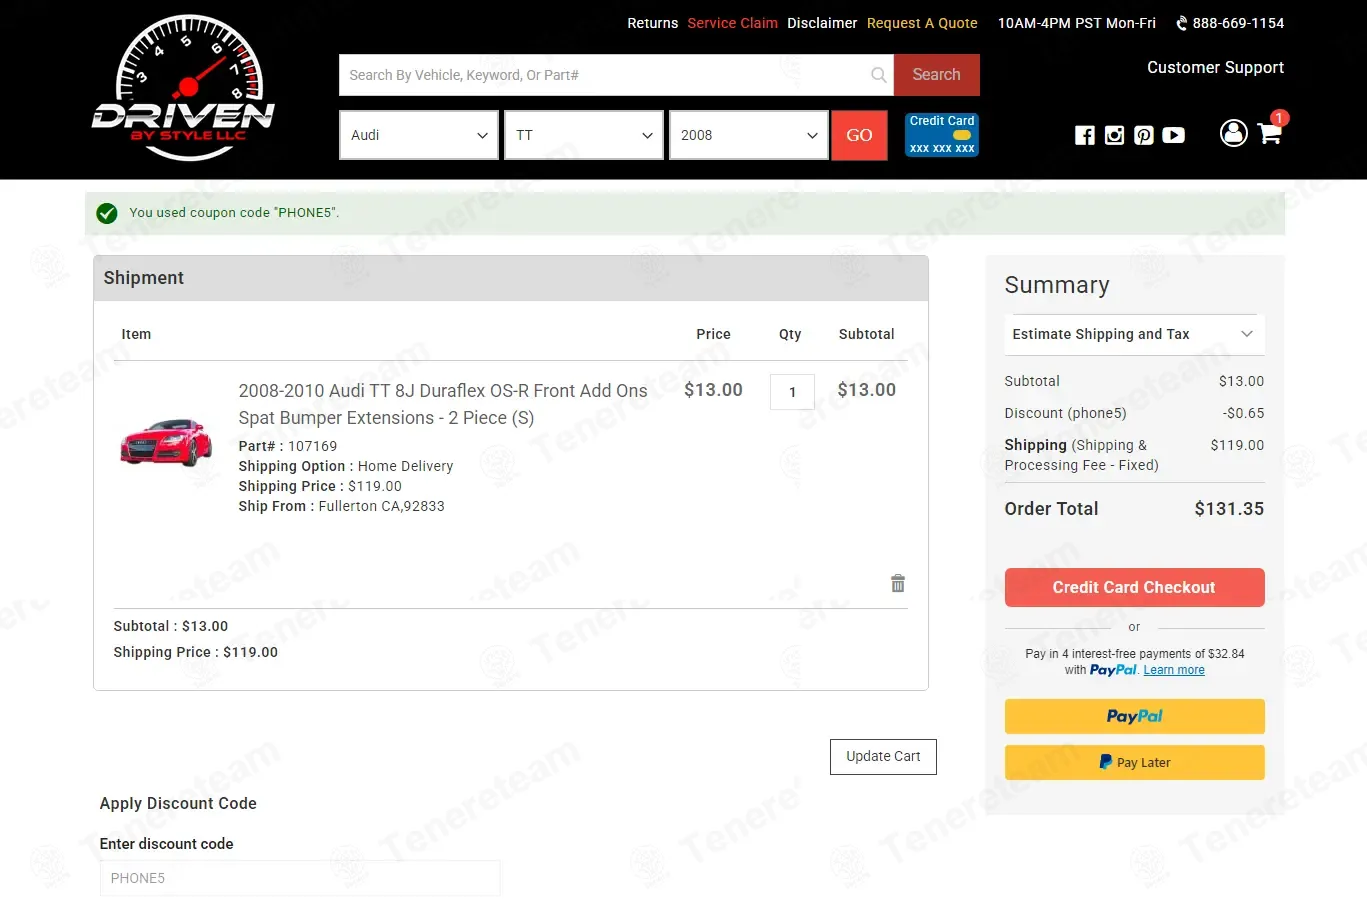Click the PHONE5 coupon success message
Image resolution: width=1367 pixels, height=907 pixels.
pyautogui.click(x=234, y=213)
